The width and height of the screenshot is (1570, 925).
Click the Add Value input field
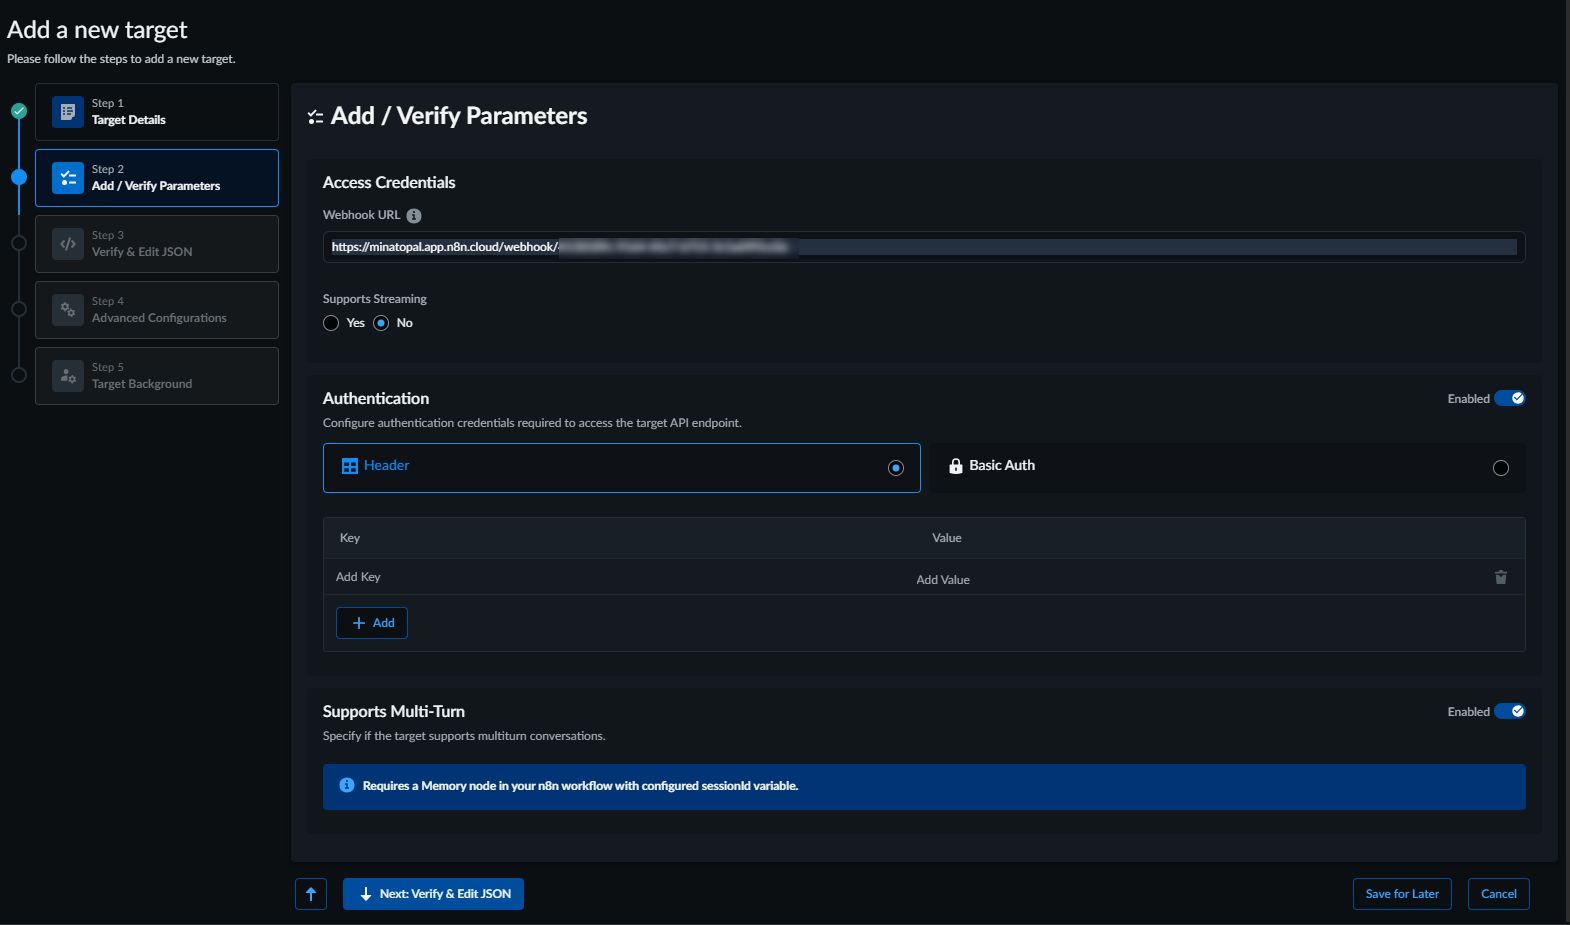click(1195, 579)
